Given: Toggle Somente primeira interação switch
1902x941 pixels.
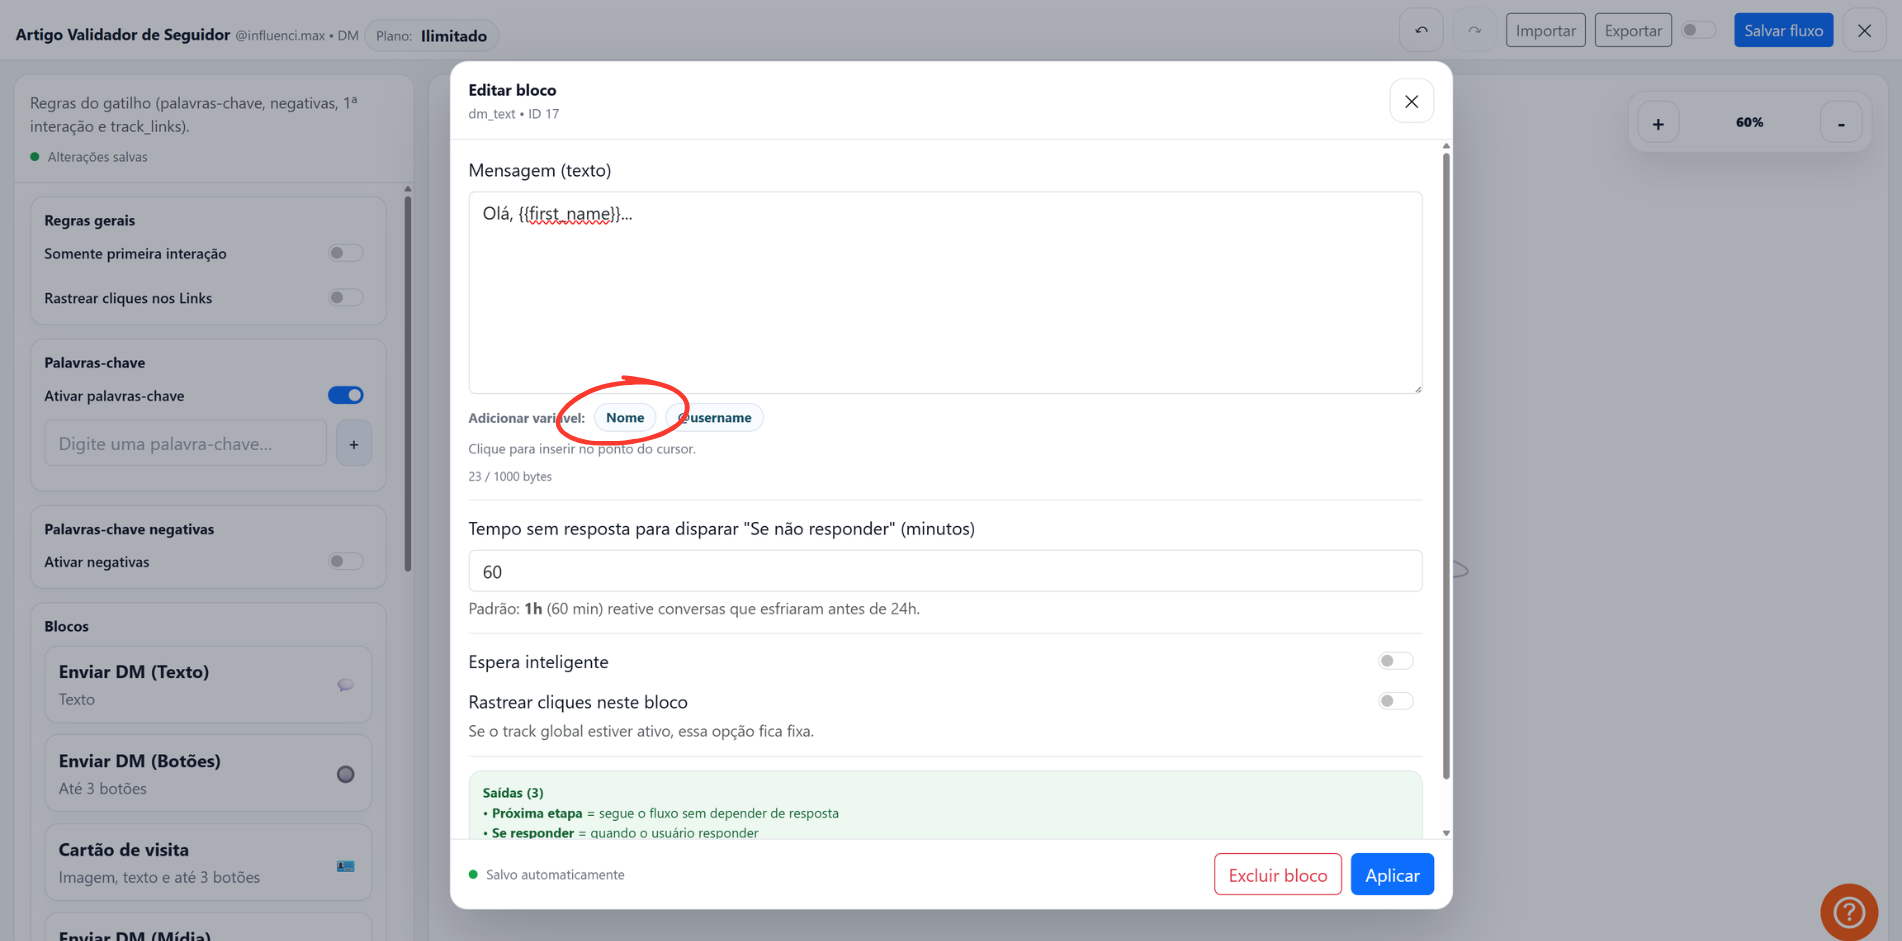Looking at the screenshot, I should pyautogui.click(x=345, y=253).
